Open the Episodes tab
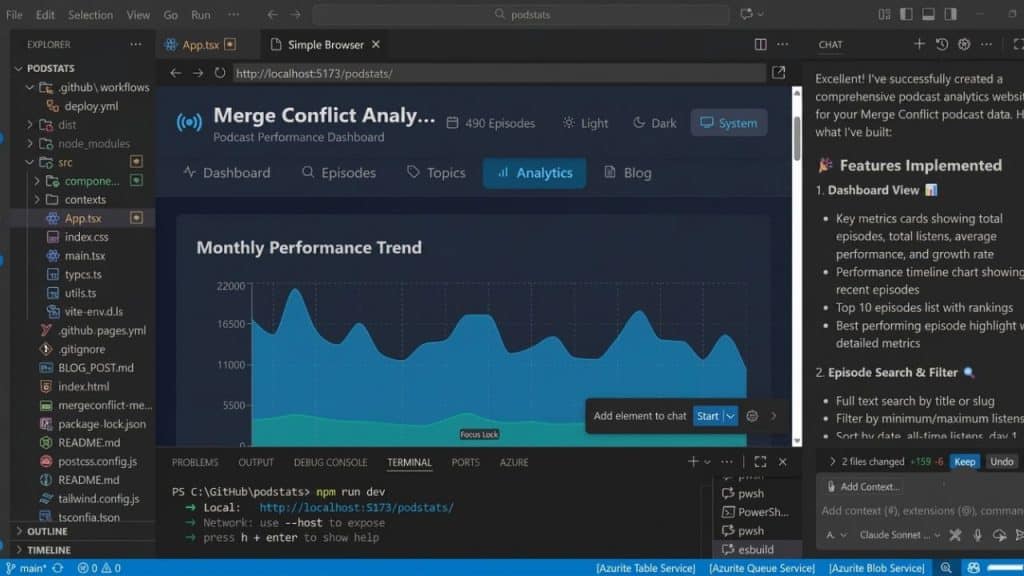The image size is (1024, 576). coord(339,173)
